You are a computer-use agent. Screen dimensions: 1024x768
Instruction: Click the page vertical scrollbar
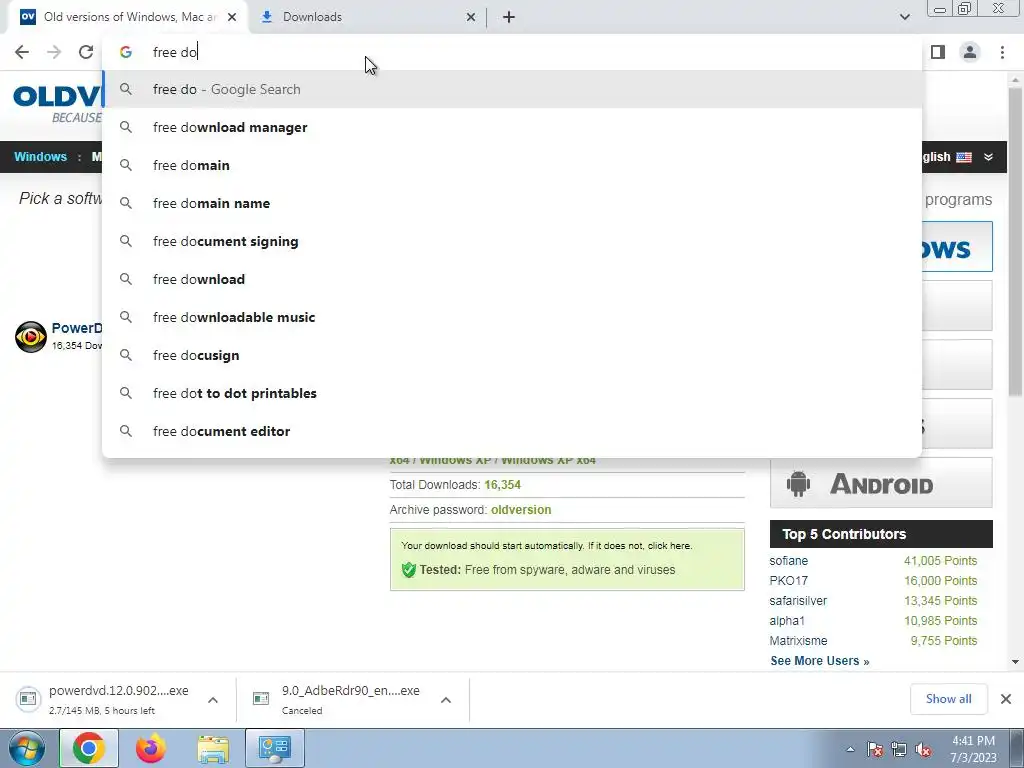tap(1015, 240)
